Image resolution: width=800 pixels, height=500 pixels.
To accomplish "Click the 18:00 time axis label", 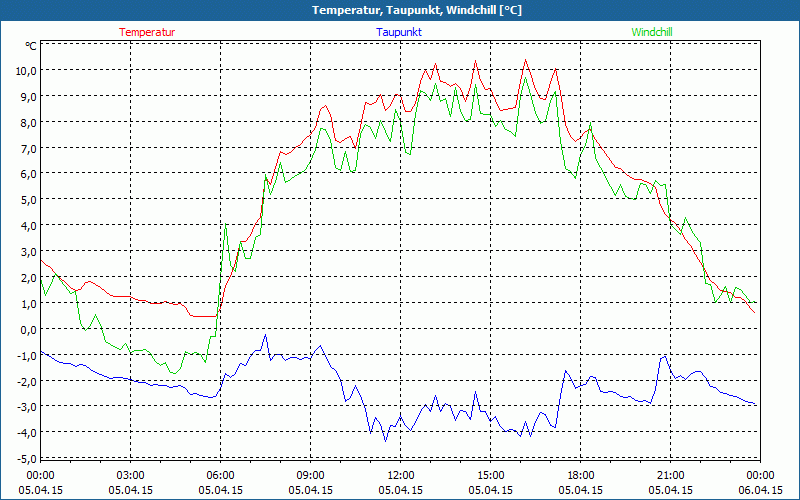I will pyautogui.click(x=581, y=476).
